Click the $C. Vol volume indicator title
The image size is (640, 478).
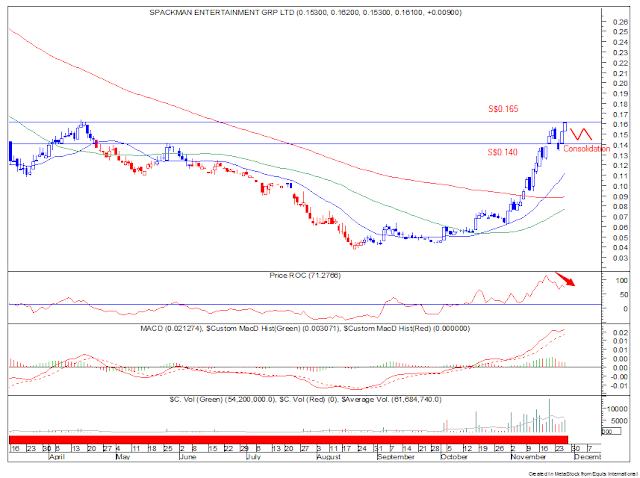tap(305, 399)
